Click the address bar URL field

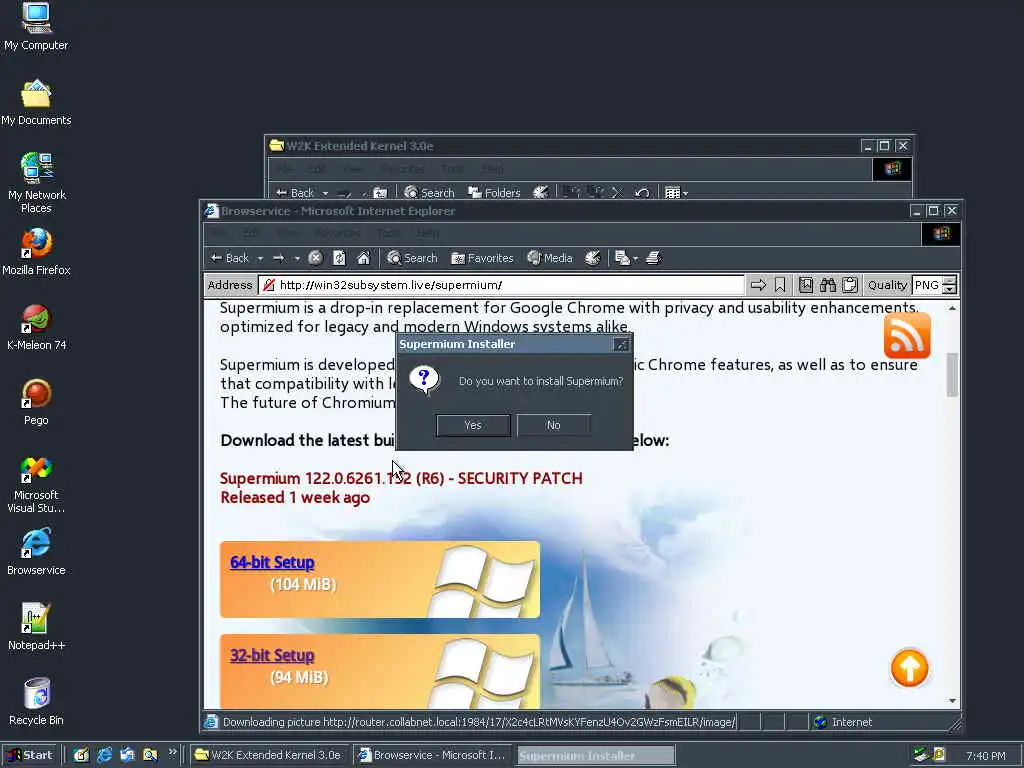(x=502, y=285)
